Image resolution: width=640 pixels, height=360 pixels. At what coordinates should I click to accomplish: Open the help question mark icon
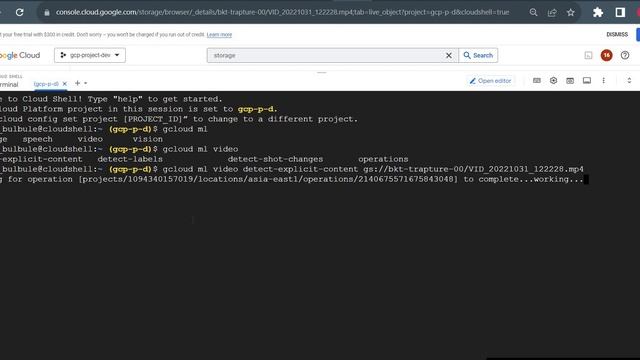click(625, 55)
